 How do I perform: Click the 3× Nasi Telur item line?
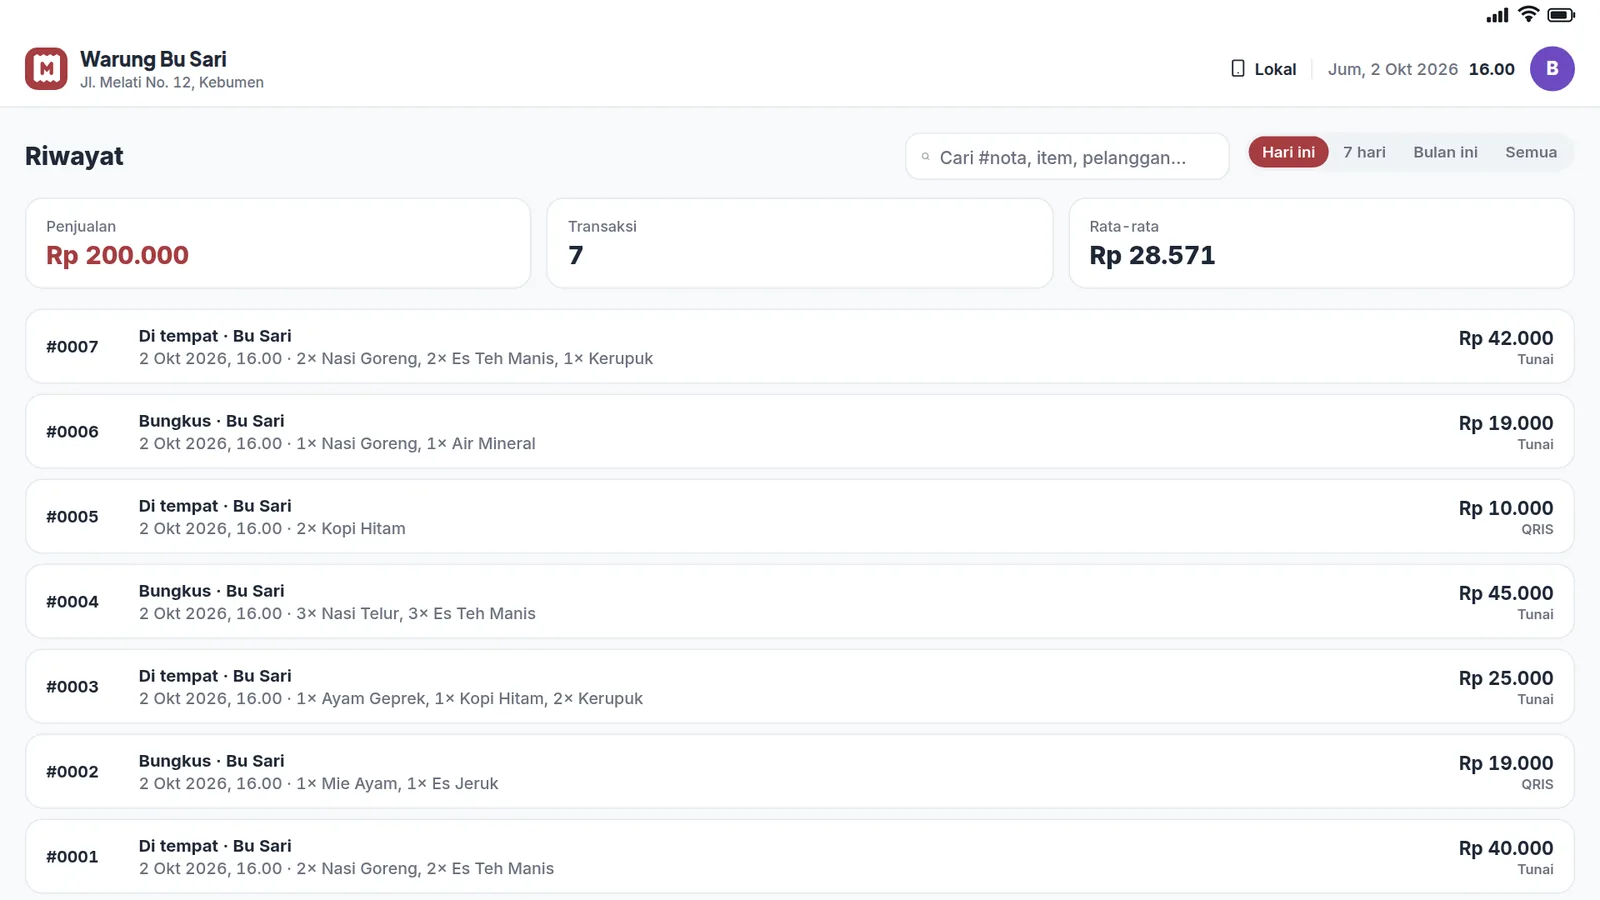(337, 613)
